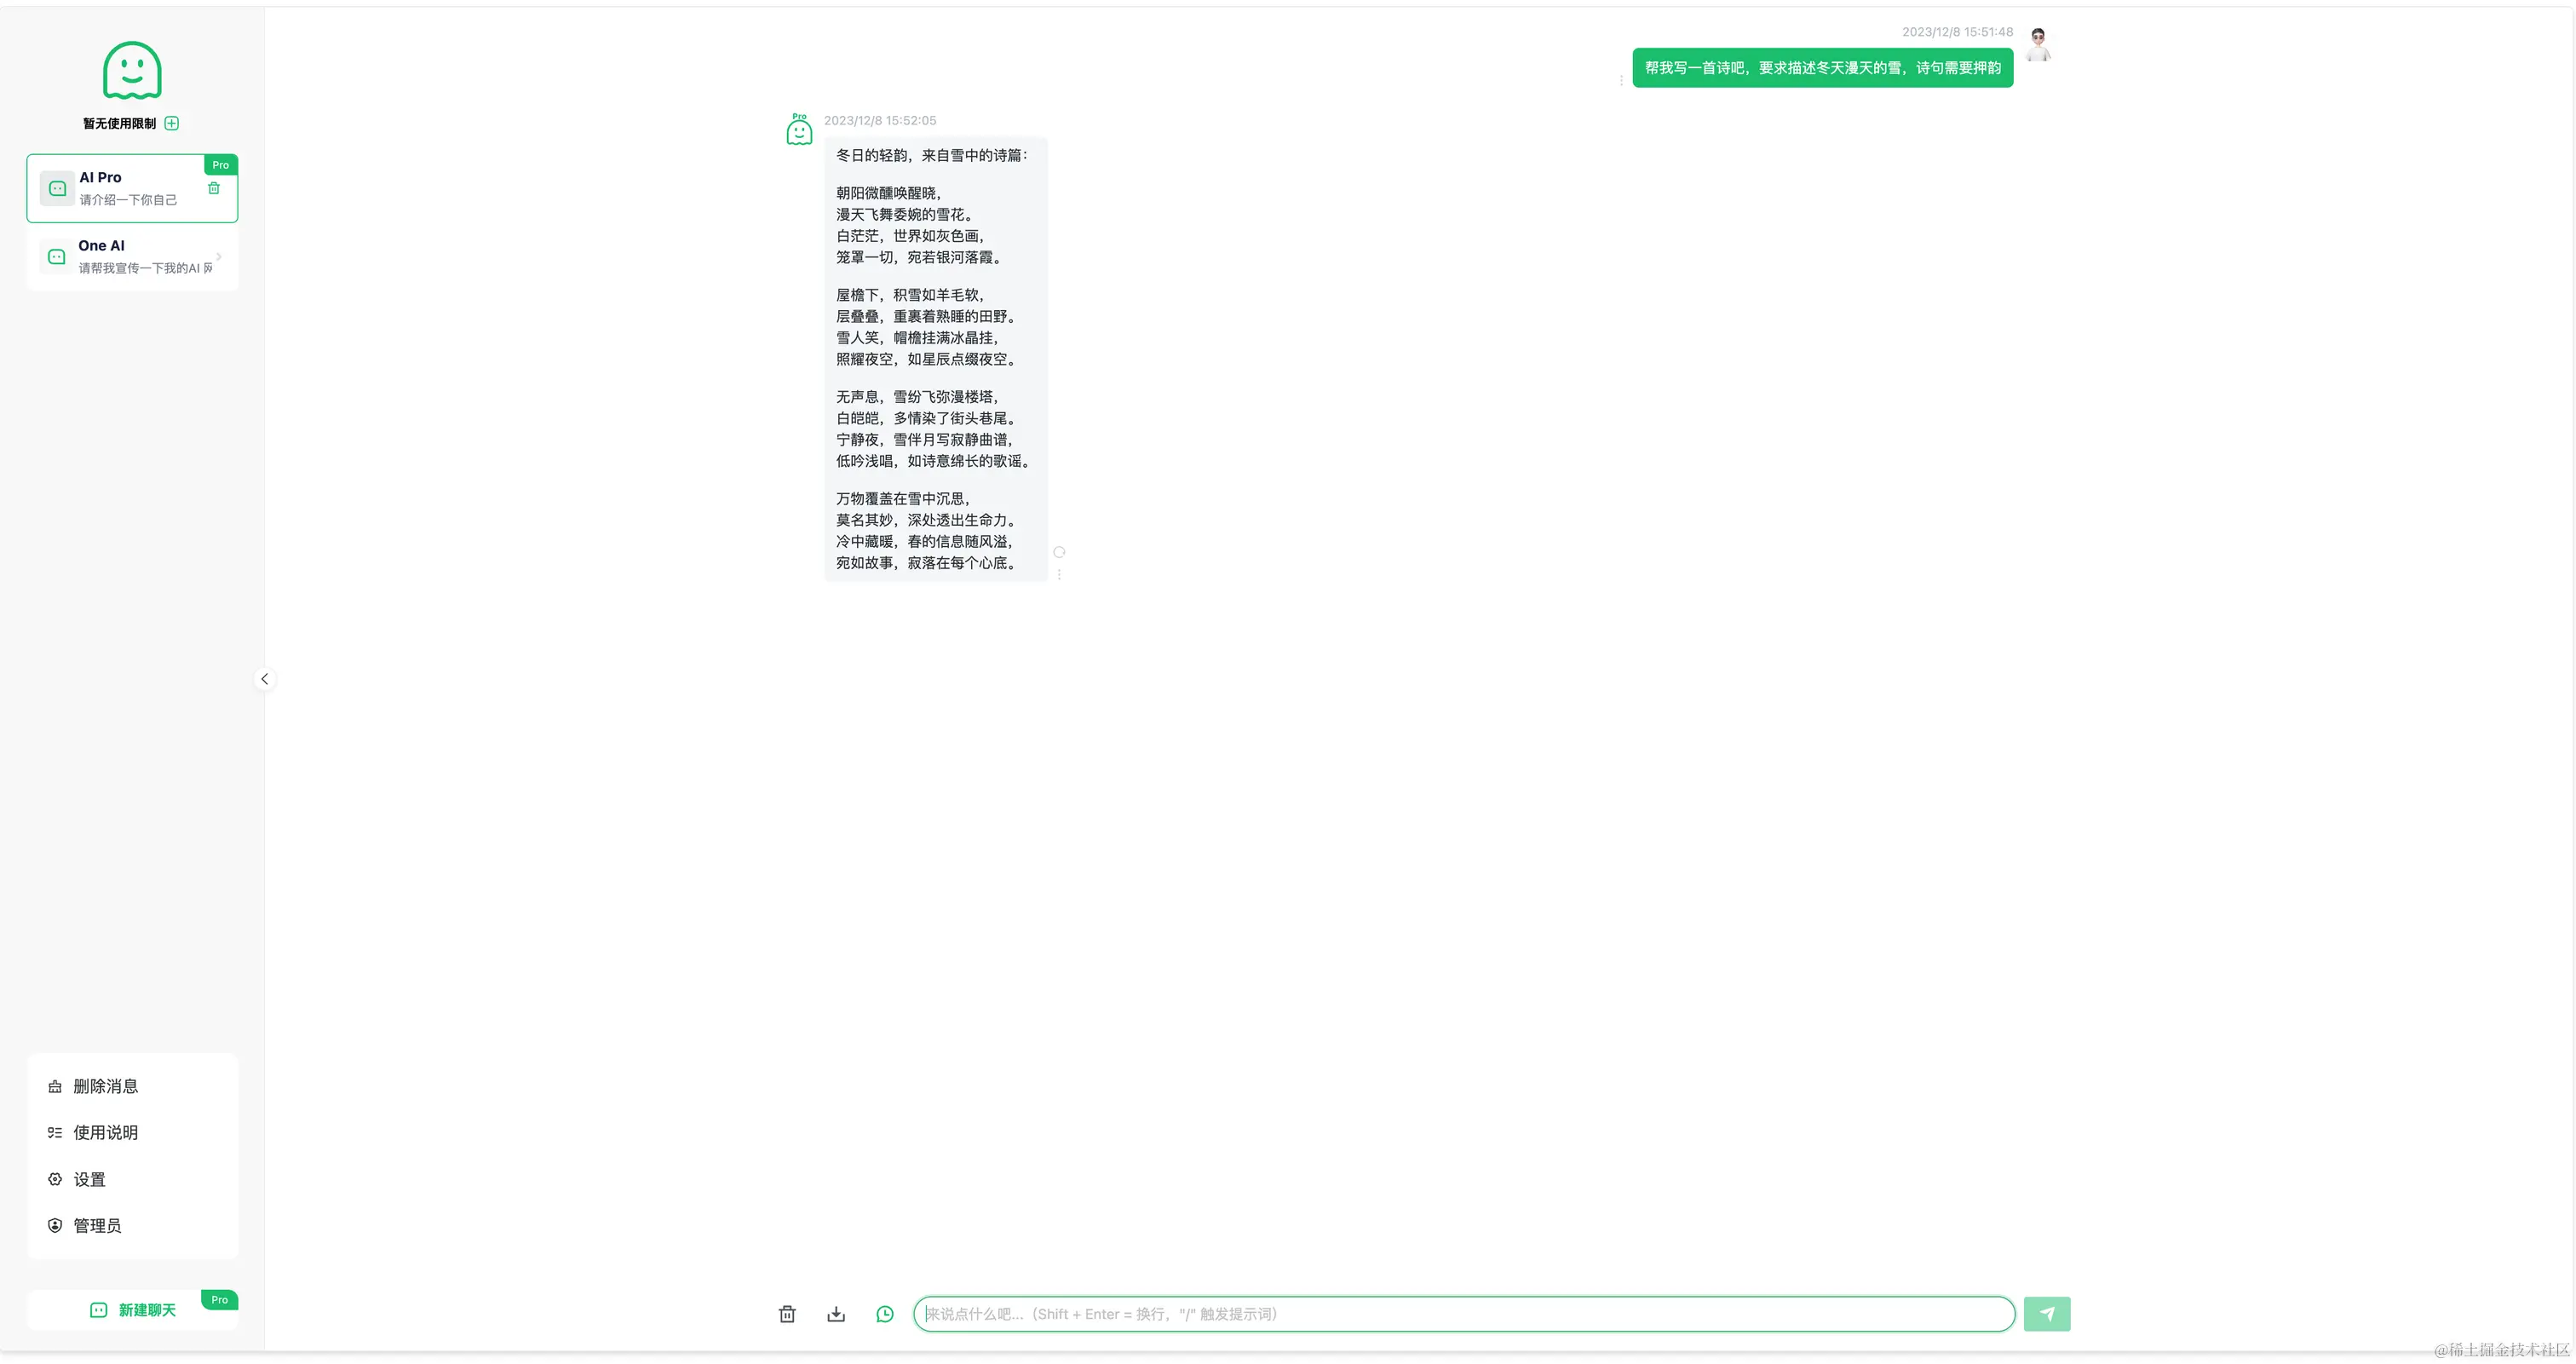Click the user avatar at top right

(2038, 45)
